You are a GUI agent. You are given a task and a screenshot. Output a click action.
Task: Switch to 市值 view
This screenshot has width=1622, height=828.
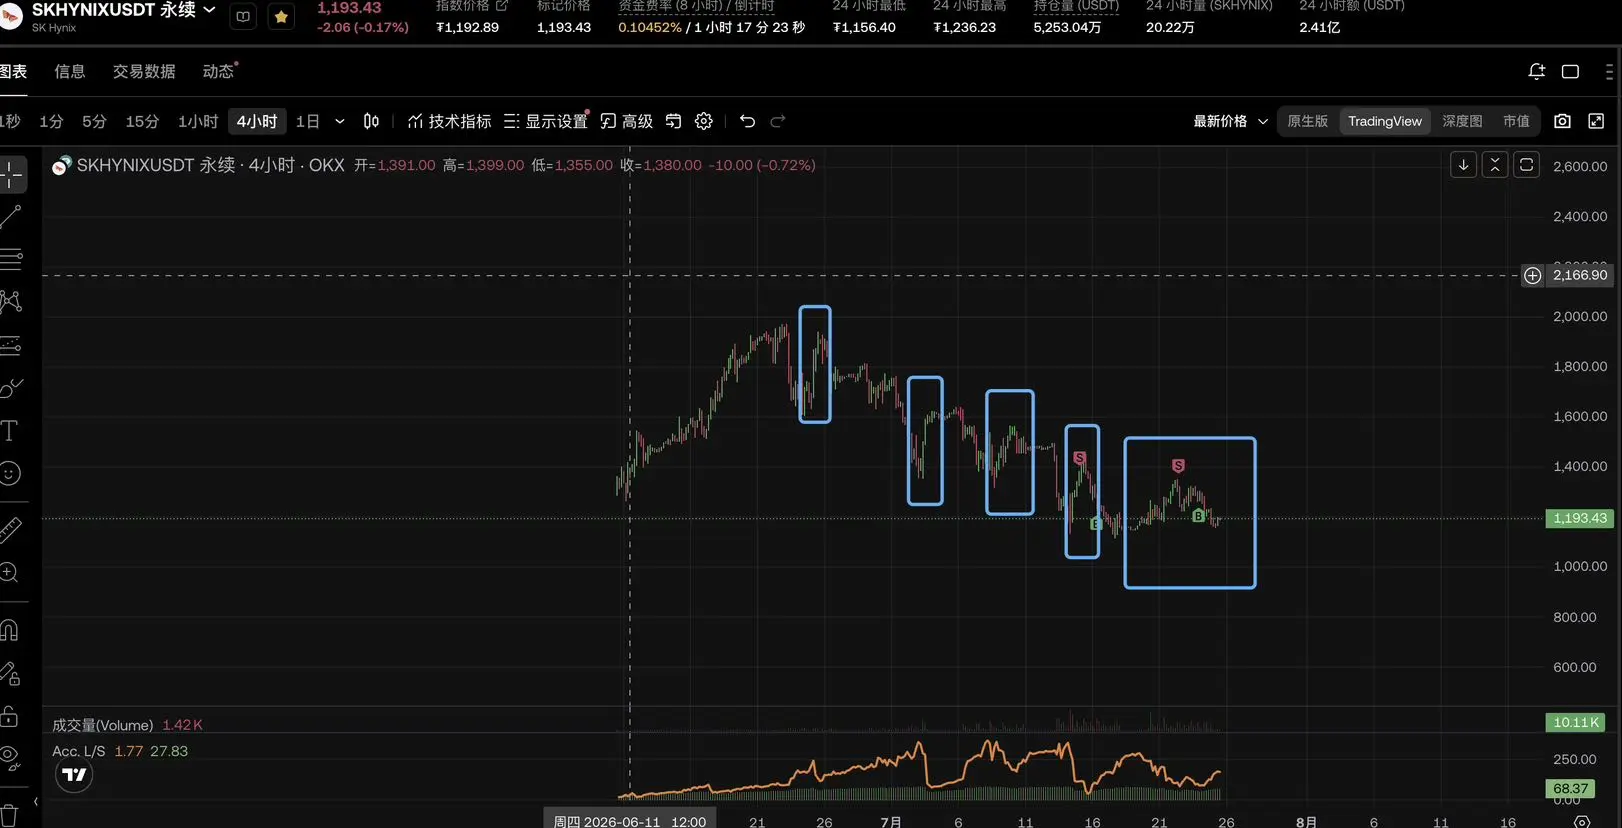coord(1516,121)
